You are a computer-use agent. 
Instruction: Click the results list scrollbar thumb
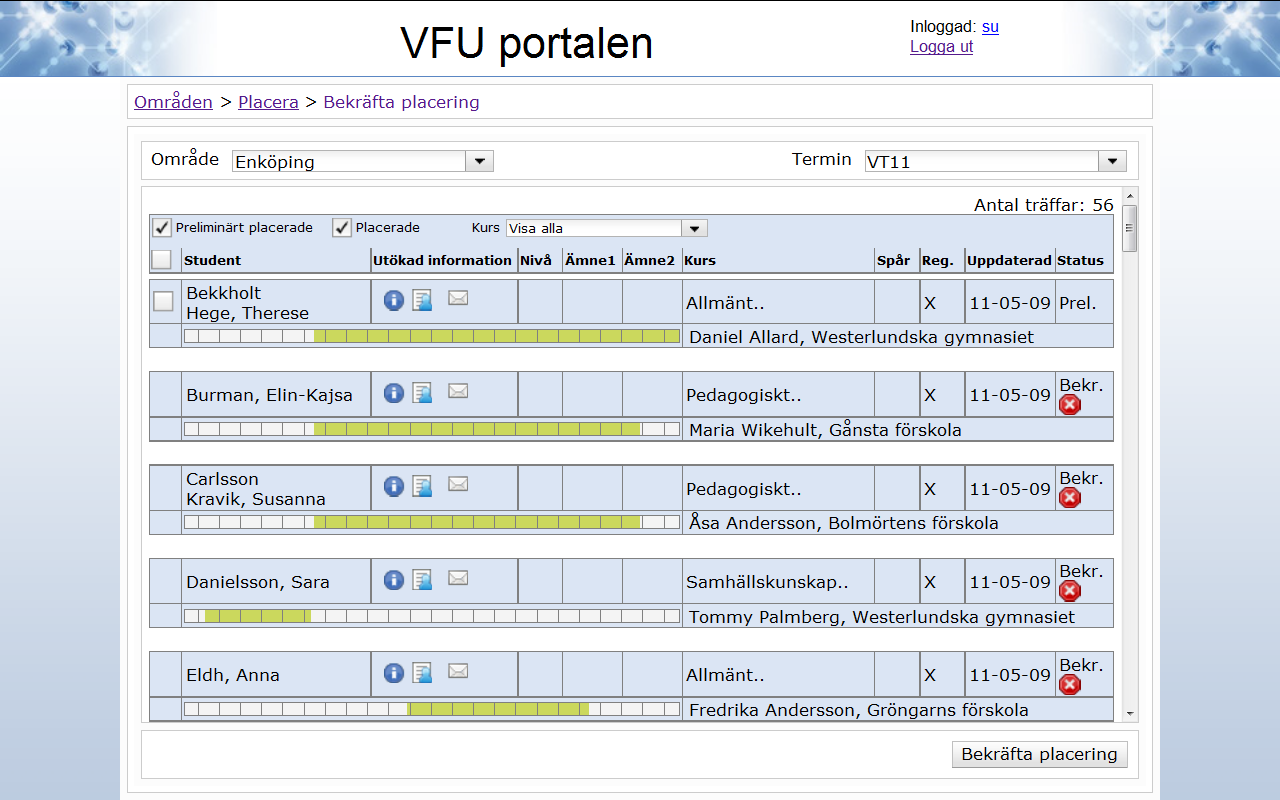click(1130, 228)
